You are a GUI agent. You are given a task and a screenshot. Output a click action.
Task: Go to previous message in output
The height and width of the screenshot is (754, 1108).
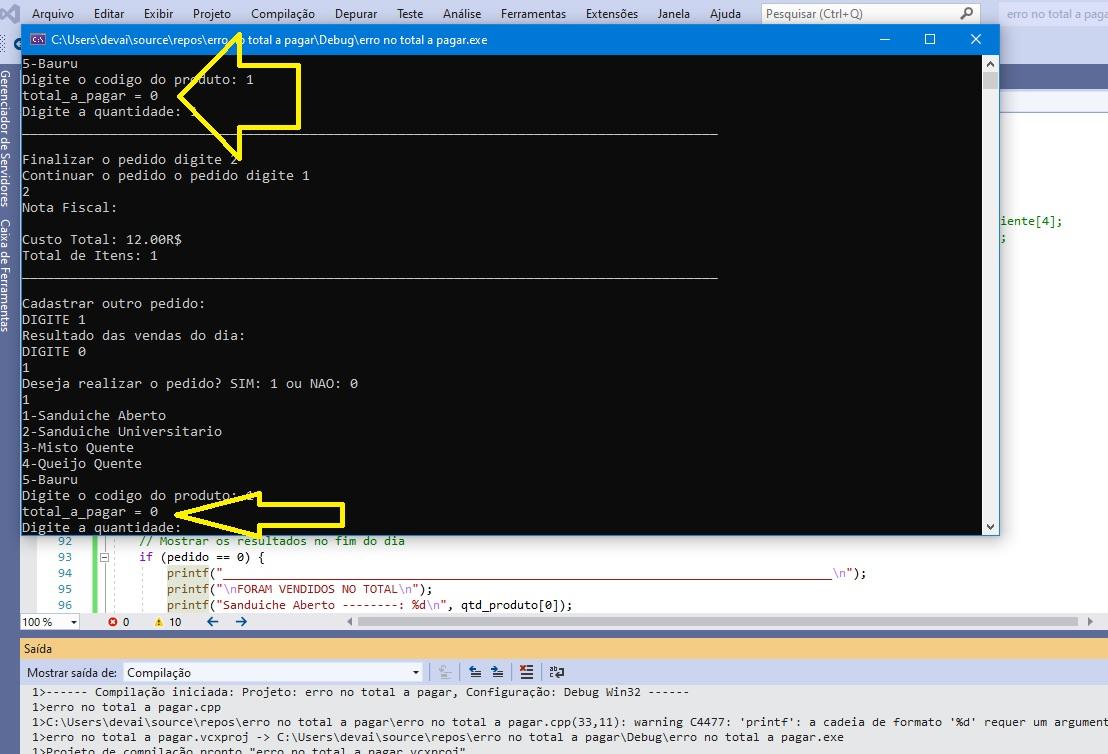tap(476, 672)
